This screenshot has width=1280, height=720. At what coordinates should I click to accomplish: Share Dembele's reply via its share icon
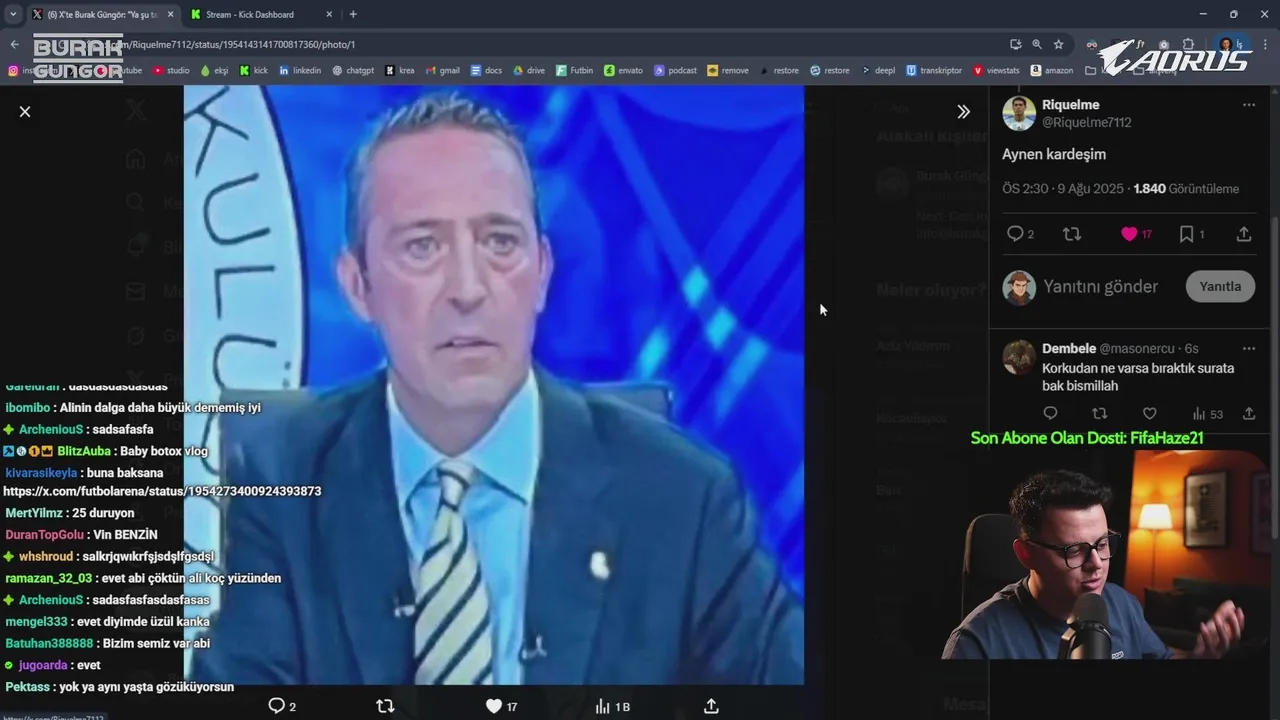(1248, 413)
